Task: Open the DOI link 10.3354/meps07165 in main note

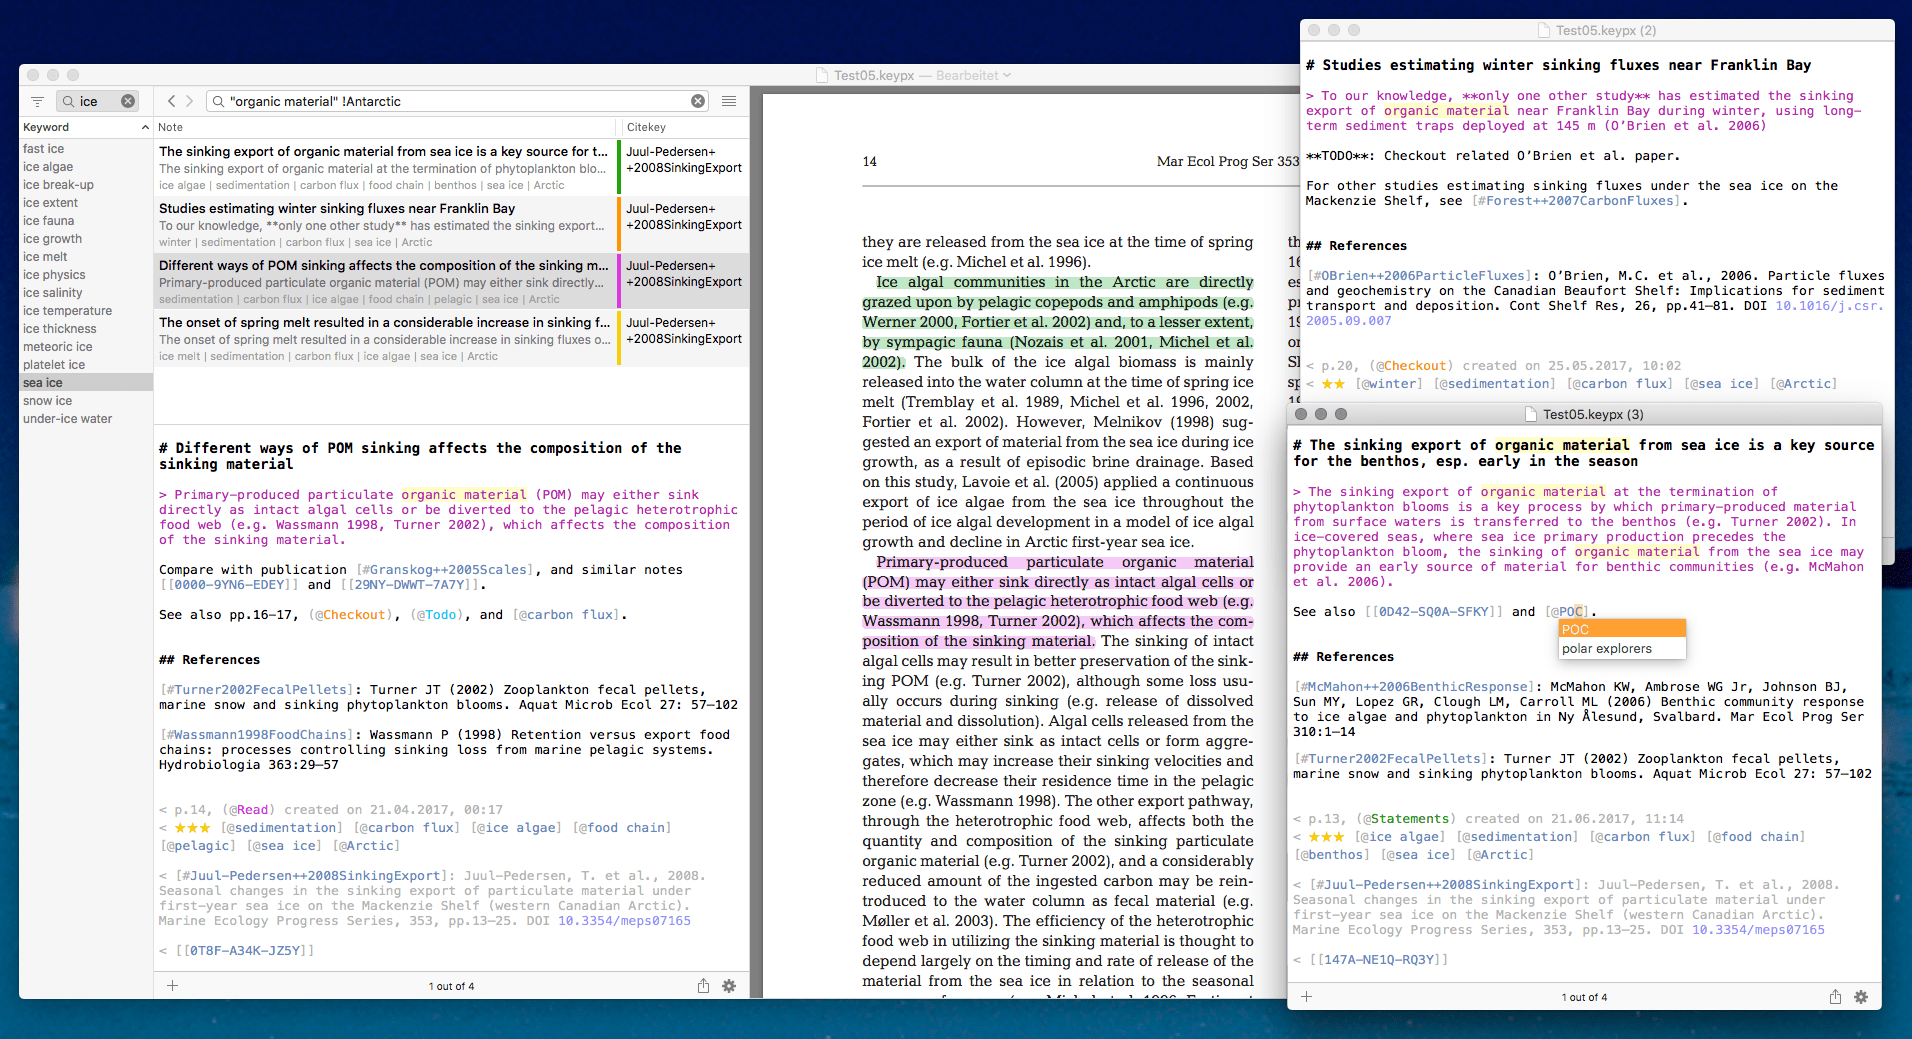Action: tap(624, 921)
